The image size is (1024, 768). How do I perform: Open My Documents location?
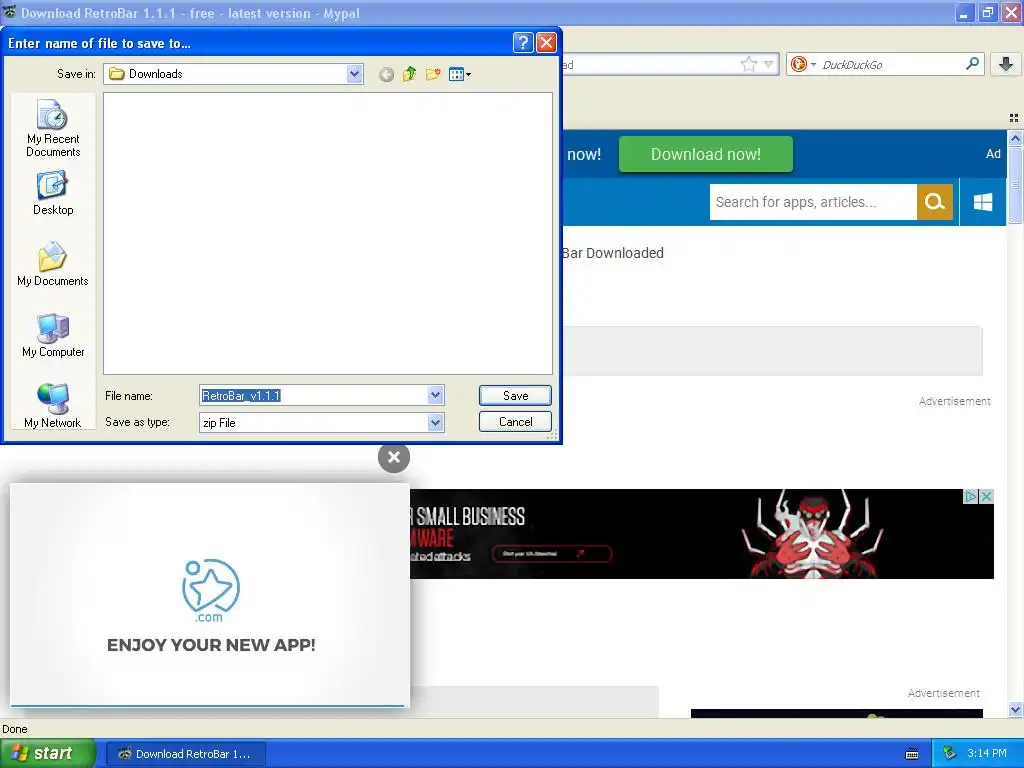tap(53, 264)
